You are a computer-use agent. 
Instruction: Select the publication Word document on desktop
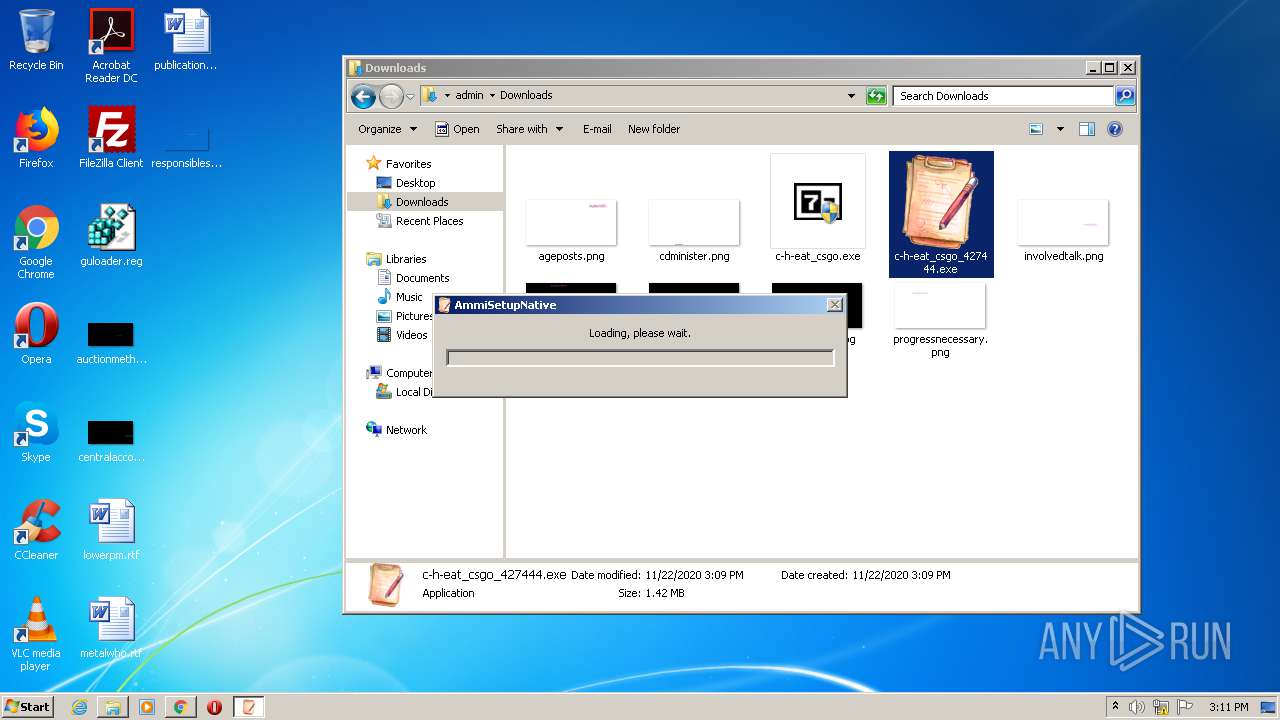186,40
